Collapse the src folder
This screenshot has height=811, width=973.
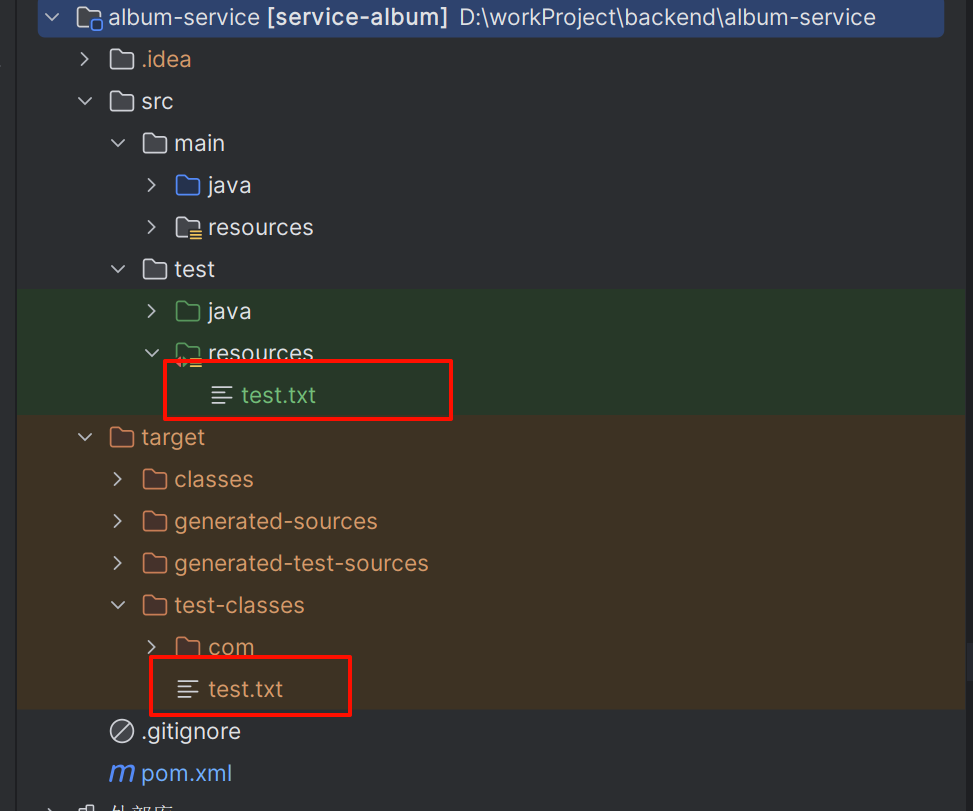point(85,101)
